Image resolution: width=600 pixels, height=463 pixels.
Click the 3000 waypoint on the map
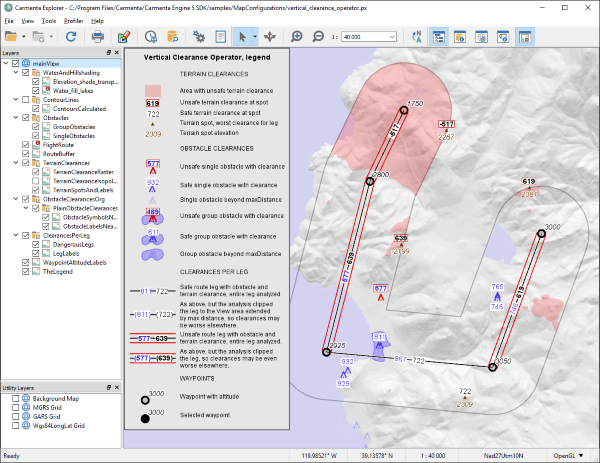coord(541,234)
